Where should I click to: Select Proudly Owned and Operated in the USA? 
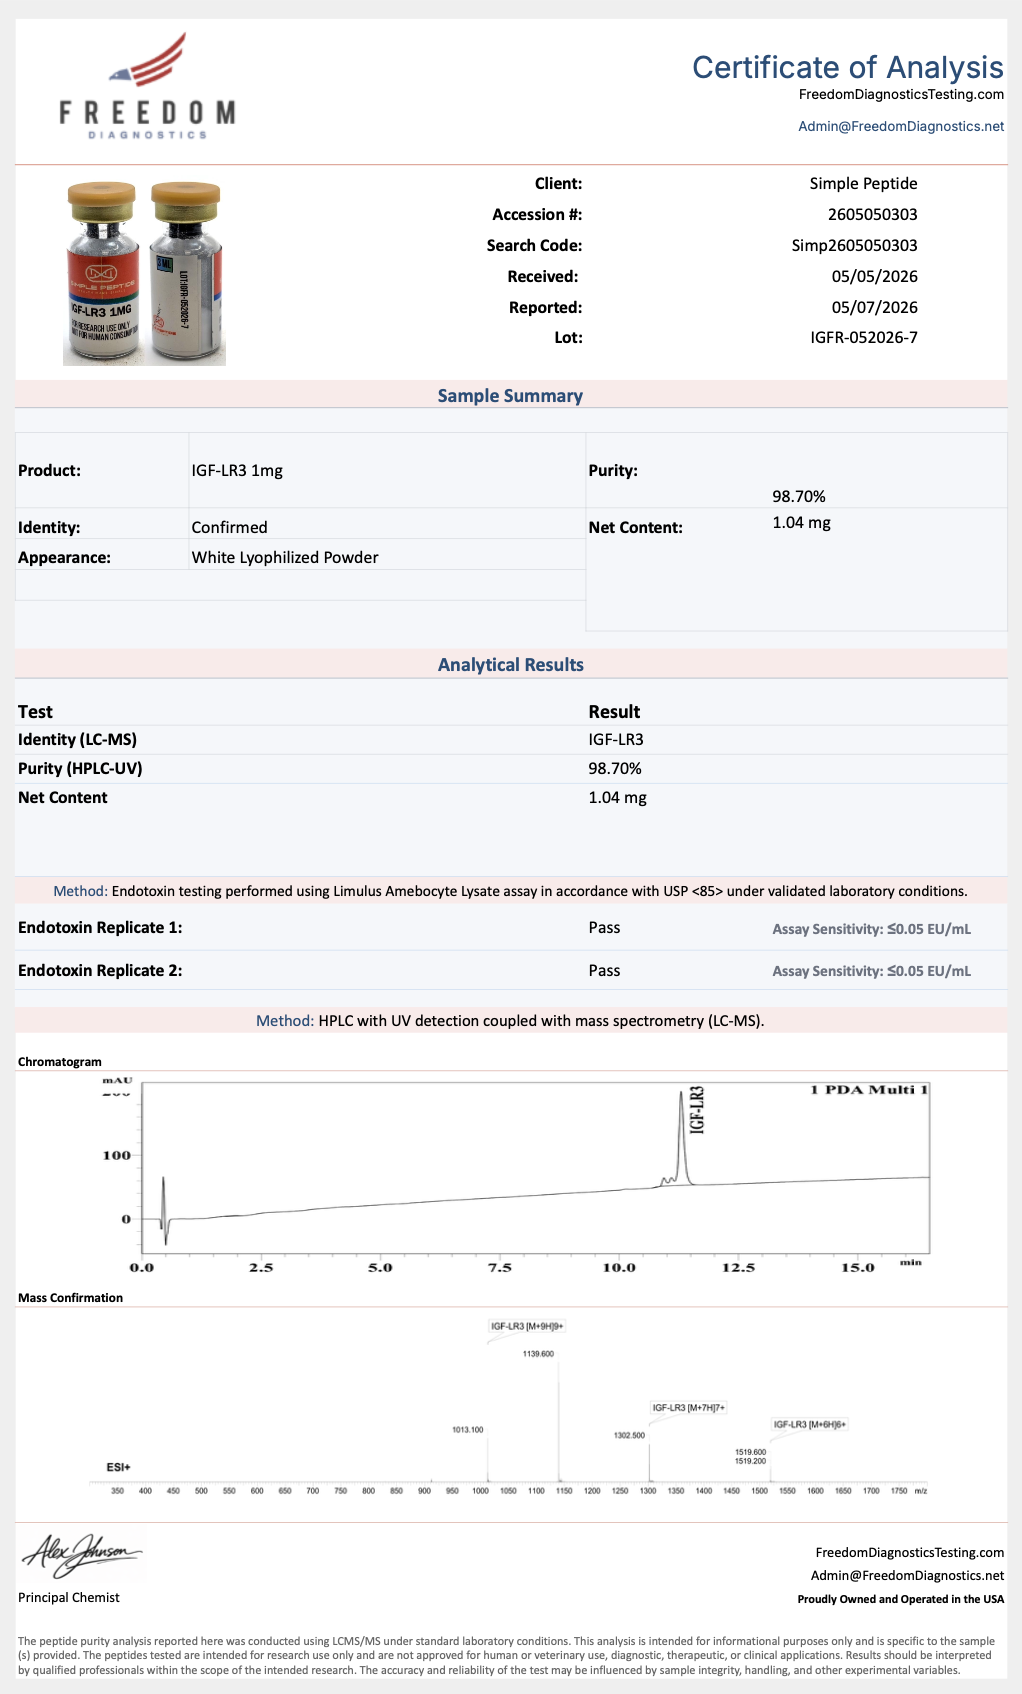(x=901, y=1599)
